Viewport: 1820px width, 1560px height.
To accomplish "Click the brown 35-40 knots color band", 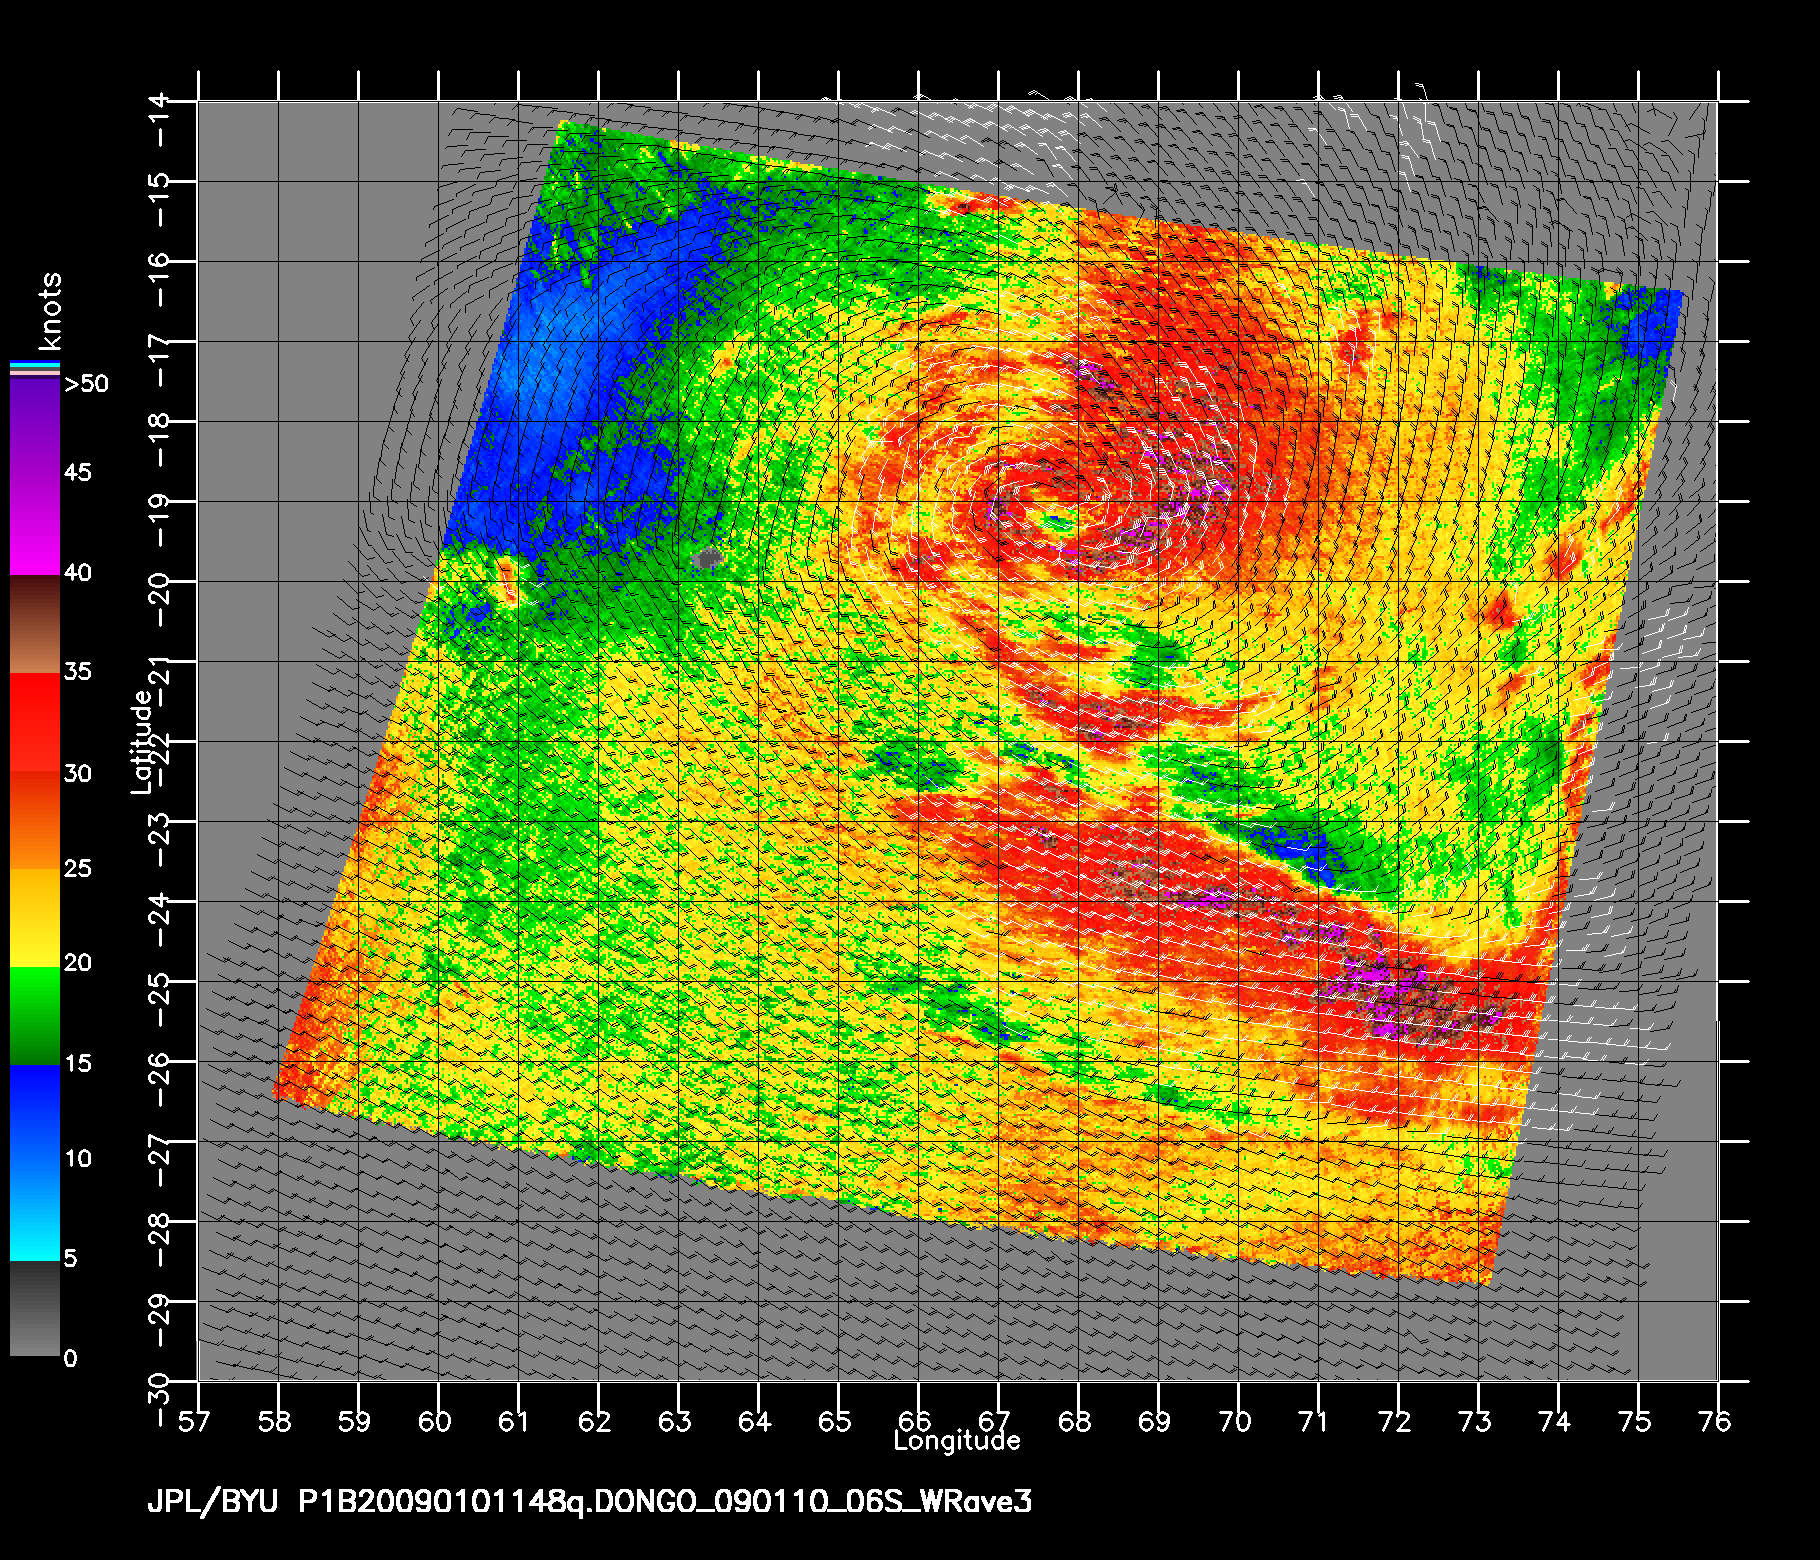I will 35,625.
